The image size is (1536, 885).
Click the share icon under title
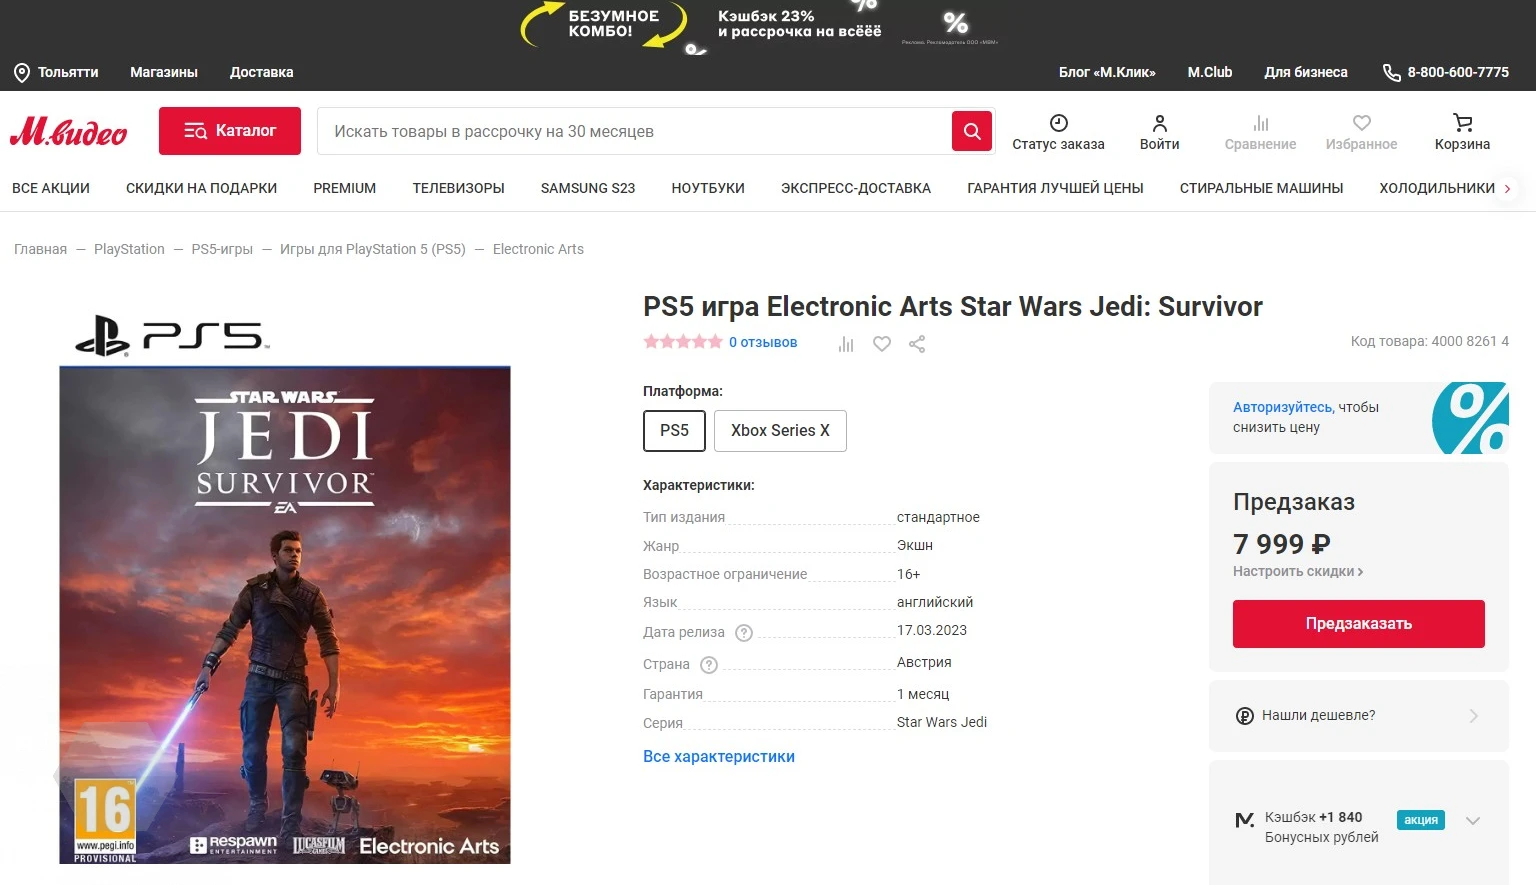coord(917,344)
